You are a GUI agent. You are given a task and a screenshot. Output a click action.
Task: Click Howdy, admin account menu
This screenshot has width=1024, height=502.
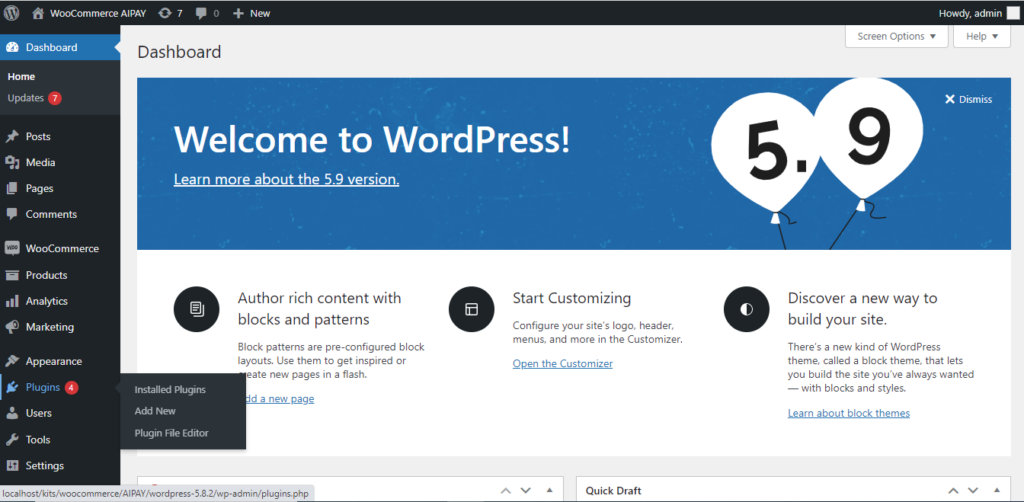(x=970, y=13)
